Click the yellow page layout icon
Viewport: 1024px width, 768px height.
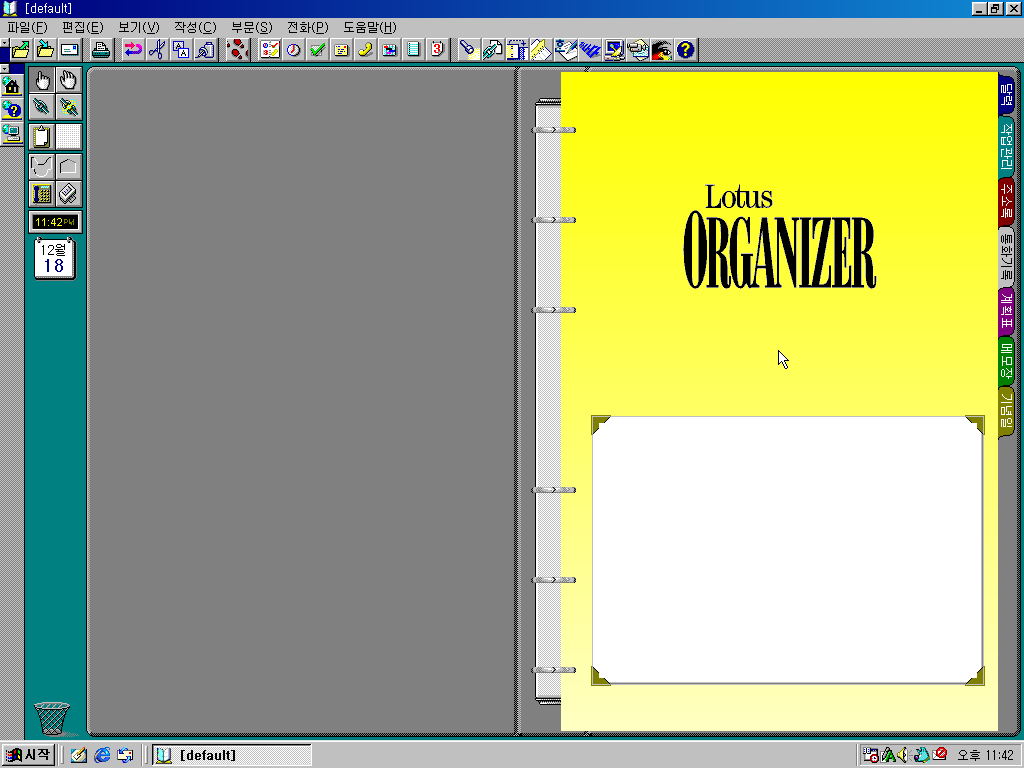pos(517,50)
